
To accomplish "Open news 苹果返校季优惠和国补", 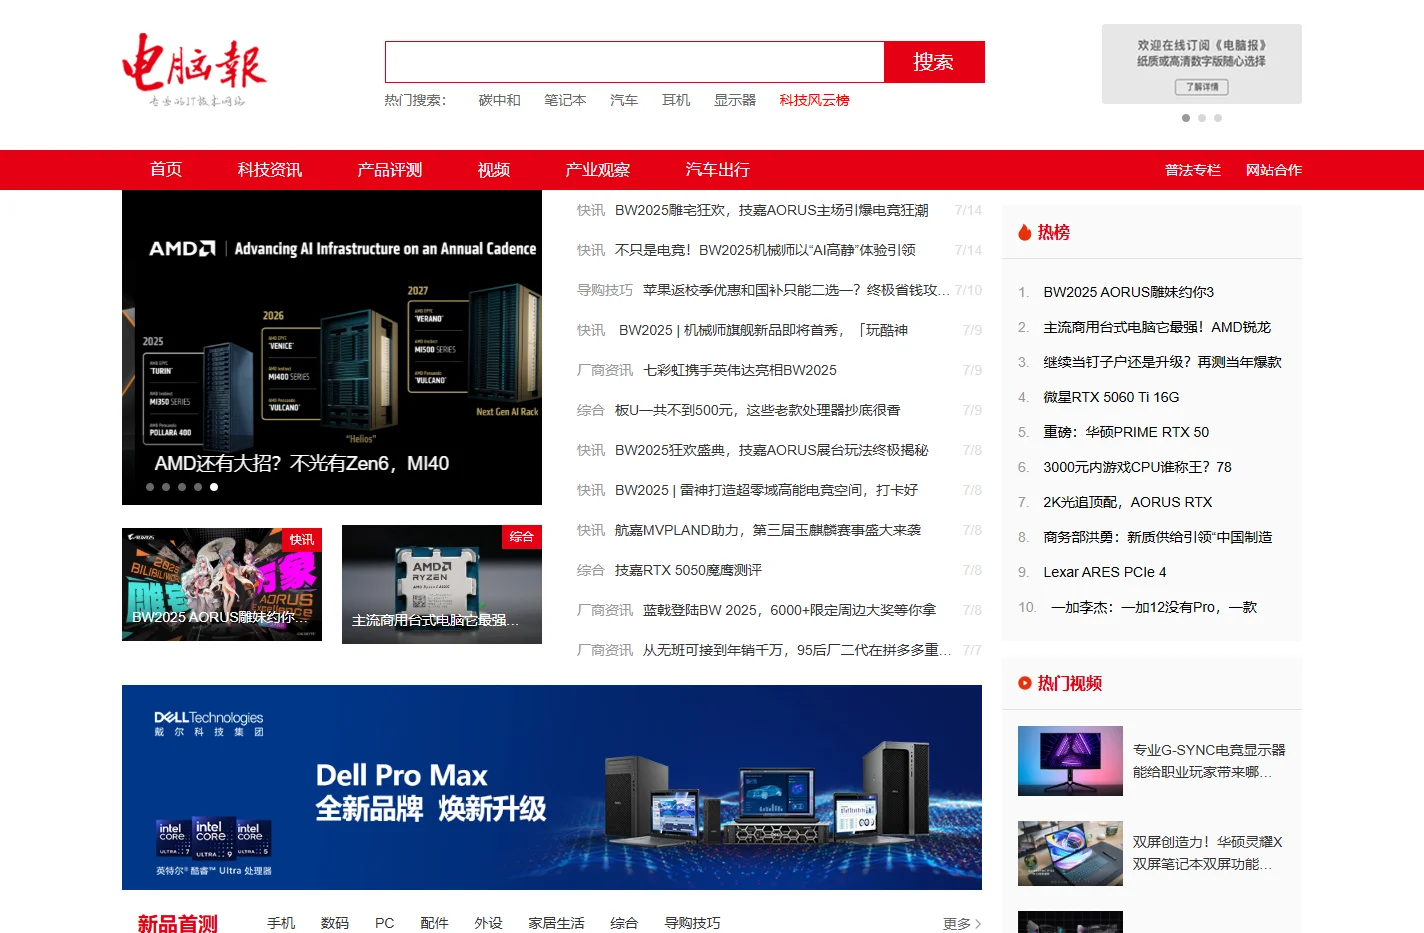I will coord(796,290).
